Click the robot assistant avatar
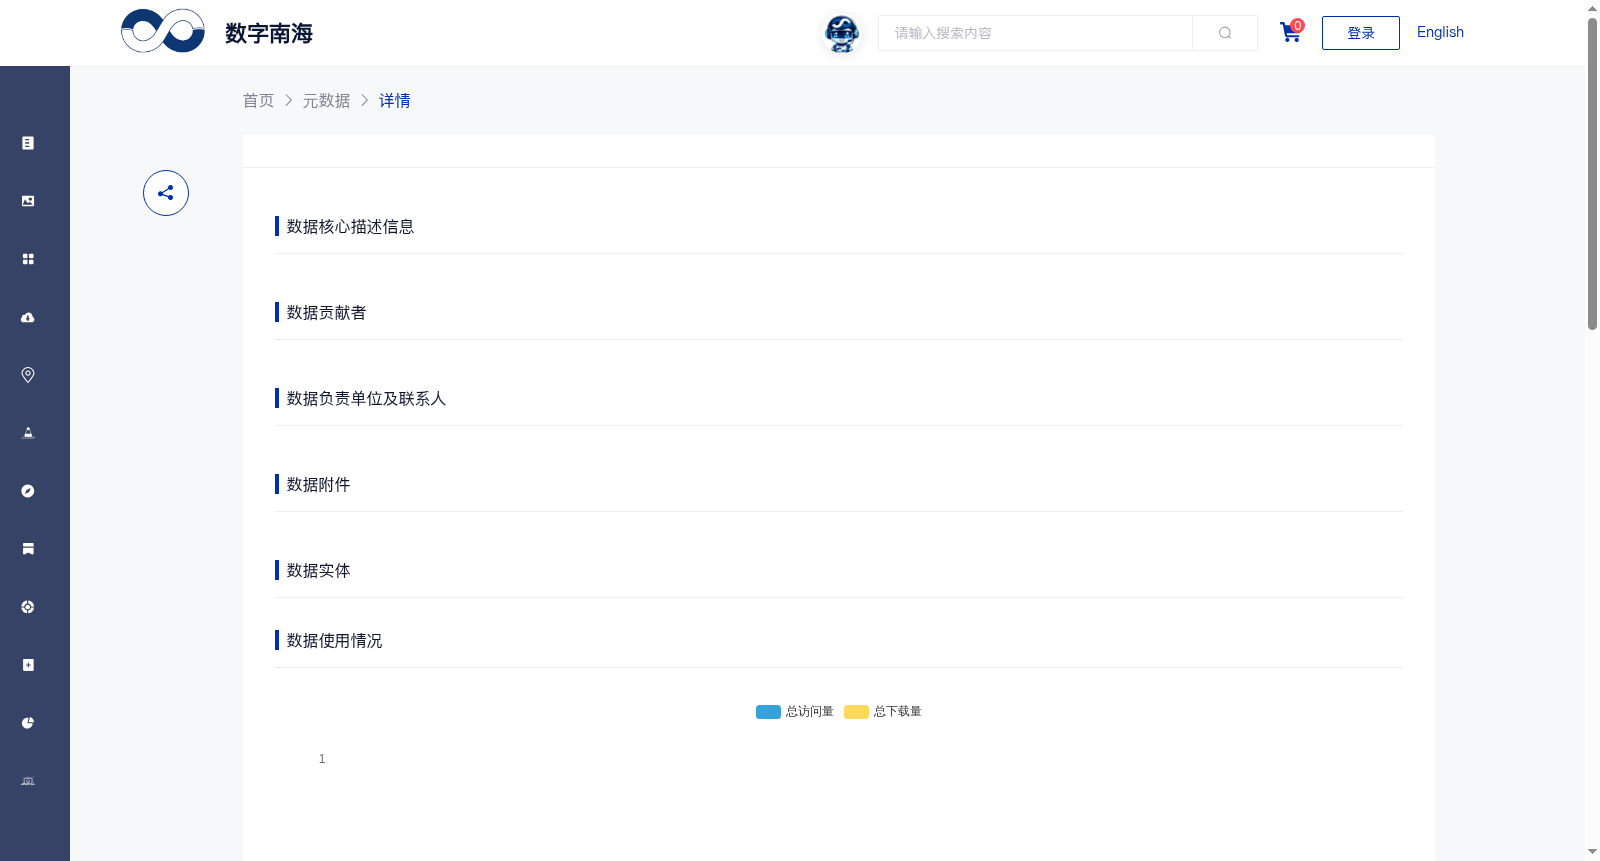 [842, 33]
